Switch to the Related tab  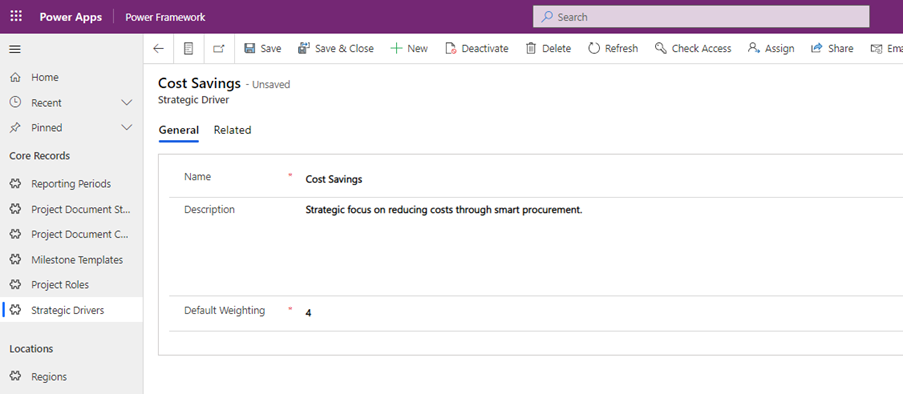232,130
